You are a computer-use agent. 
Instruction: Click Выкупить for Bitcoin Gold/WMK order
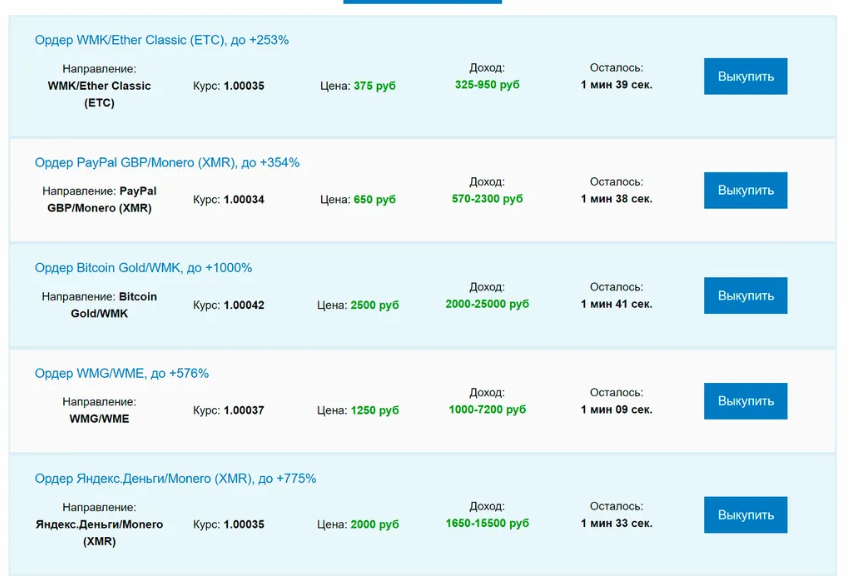click(x=745, y=295)
